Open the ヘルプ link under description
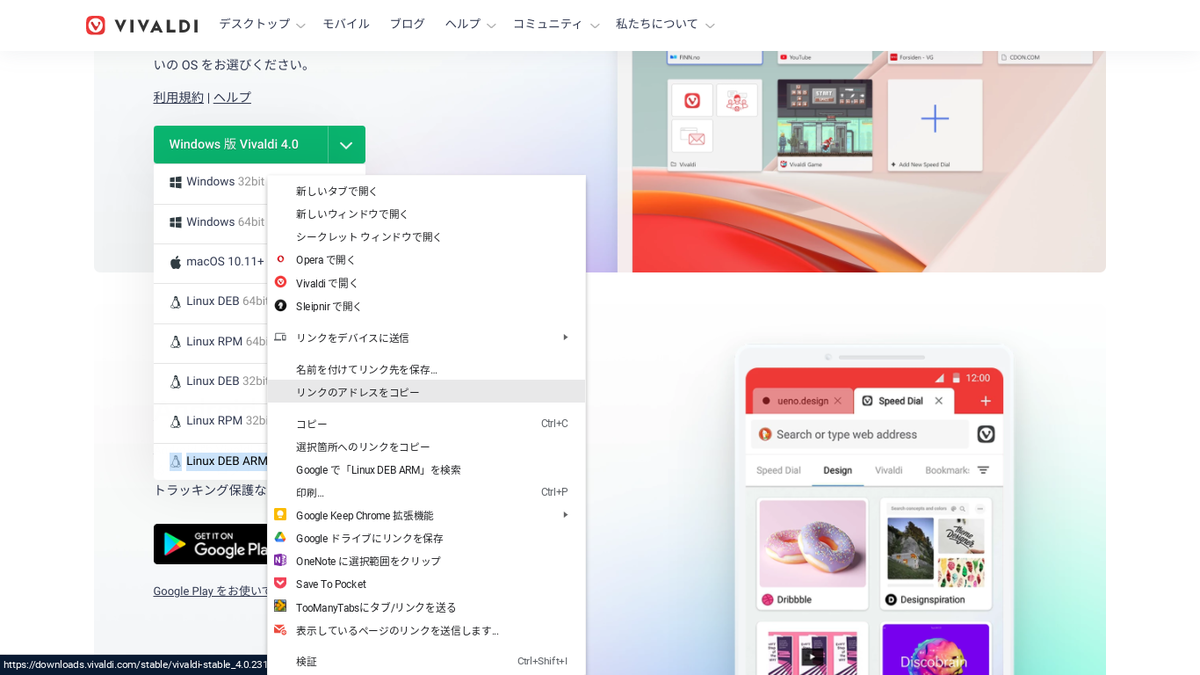 click(x=232, y=97)
